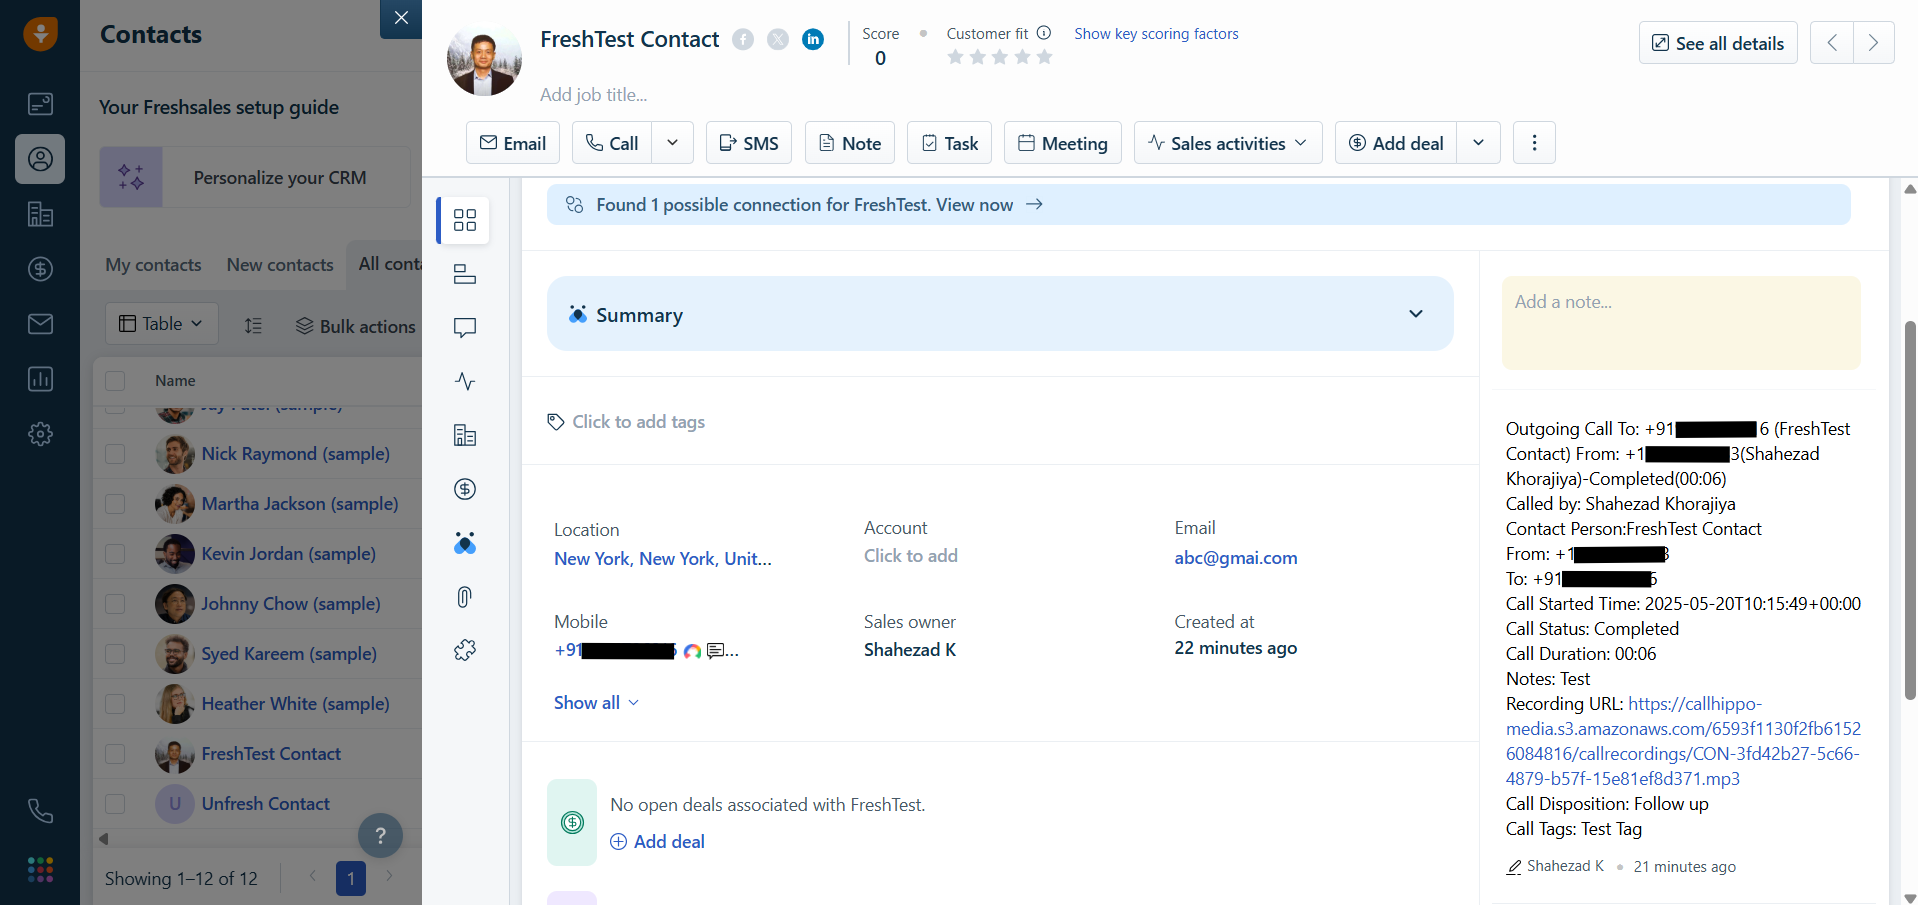Screen dimensions: 1918x905
Task: Open the Sales activities dropdown
Action: coord(1228,143)
